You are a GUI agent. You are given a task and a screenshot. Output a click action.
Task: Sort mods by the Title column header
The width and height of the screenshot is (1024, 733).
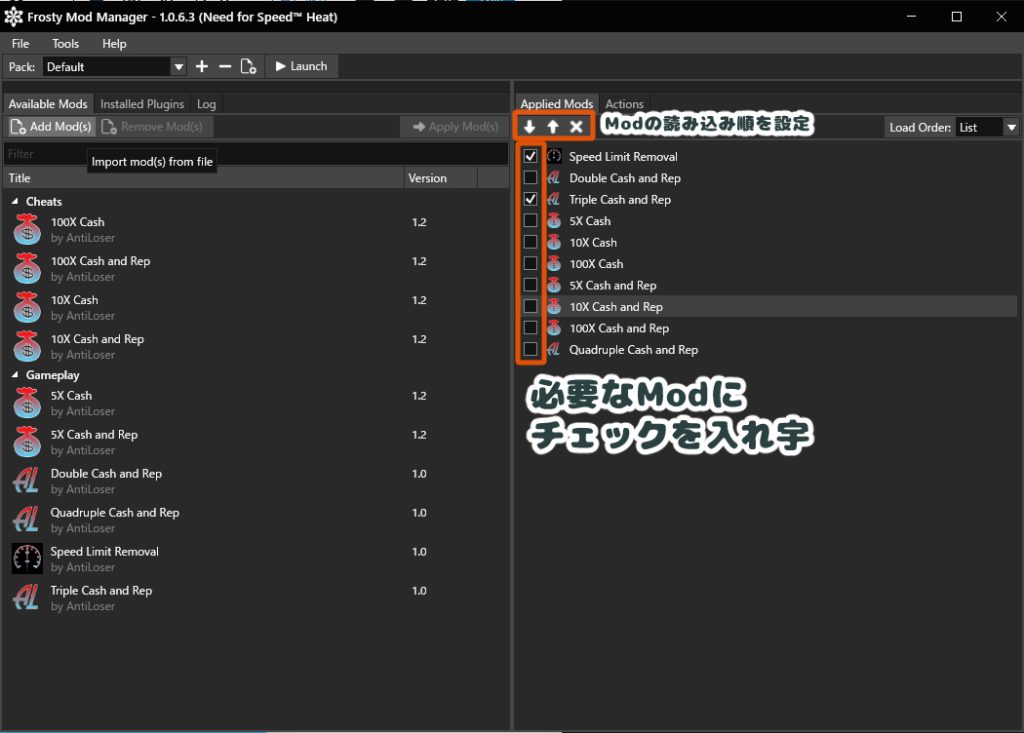coord(204,178)
